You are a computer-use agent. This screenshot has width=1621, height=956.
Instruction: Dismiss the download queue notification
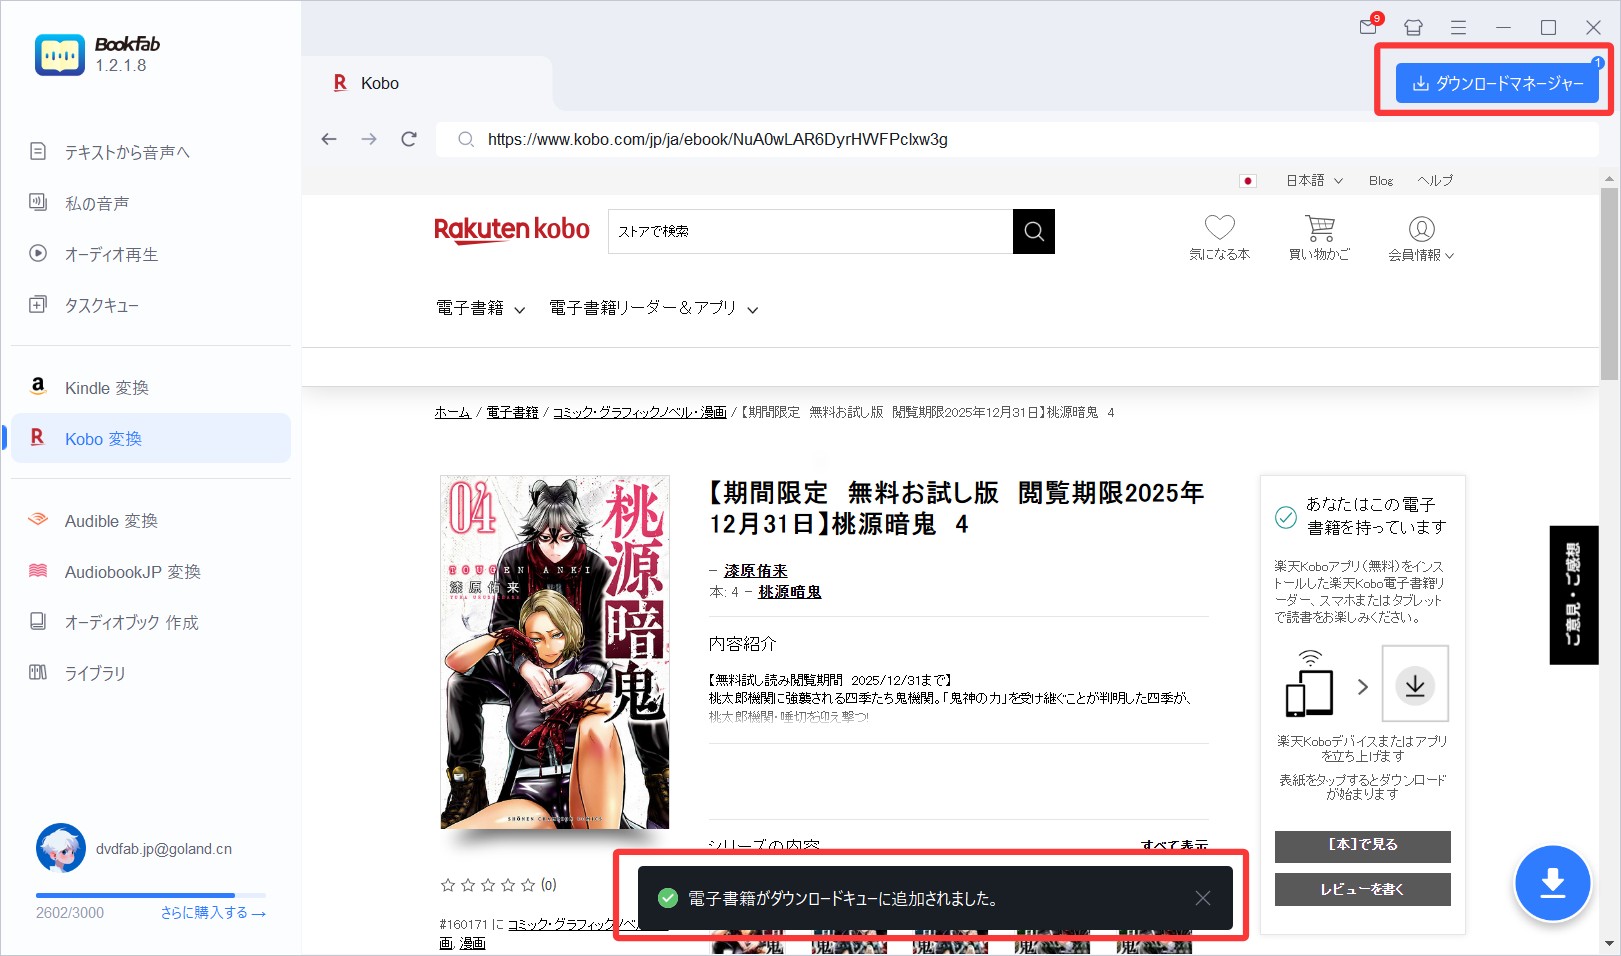coord(1203,898)
